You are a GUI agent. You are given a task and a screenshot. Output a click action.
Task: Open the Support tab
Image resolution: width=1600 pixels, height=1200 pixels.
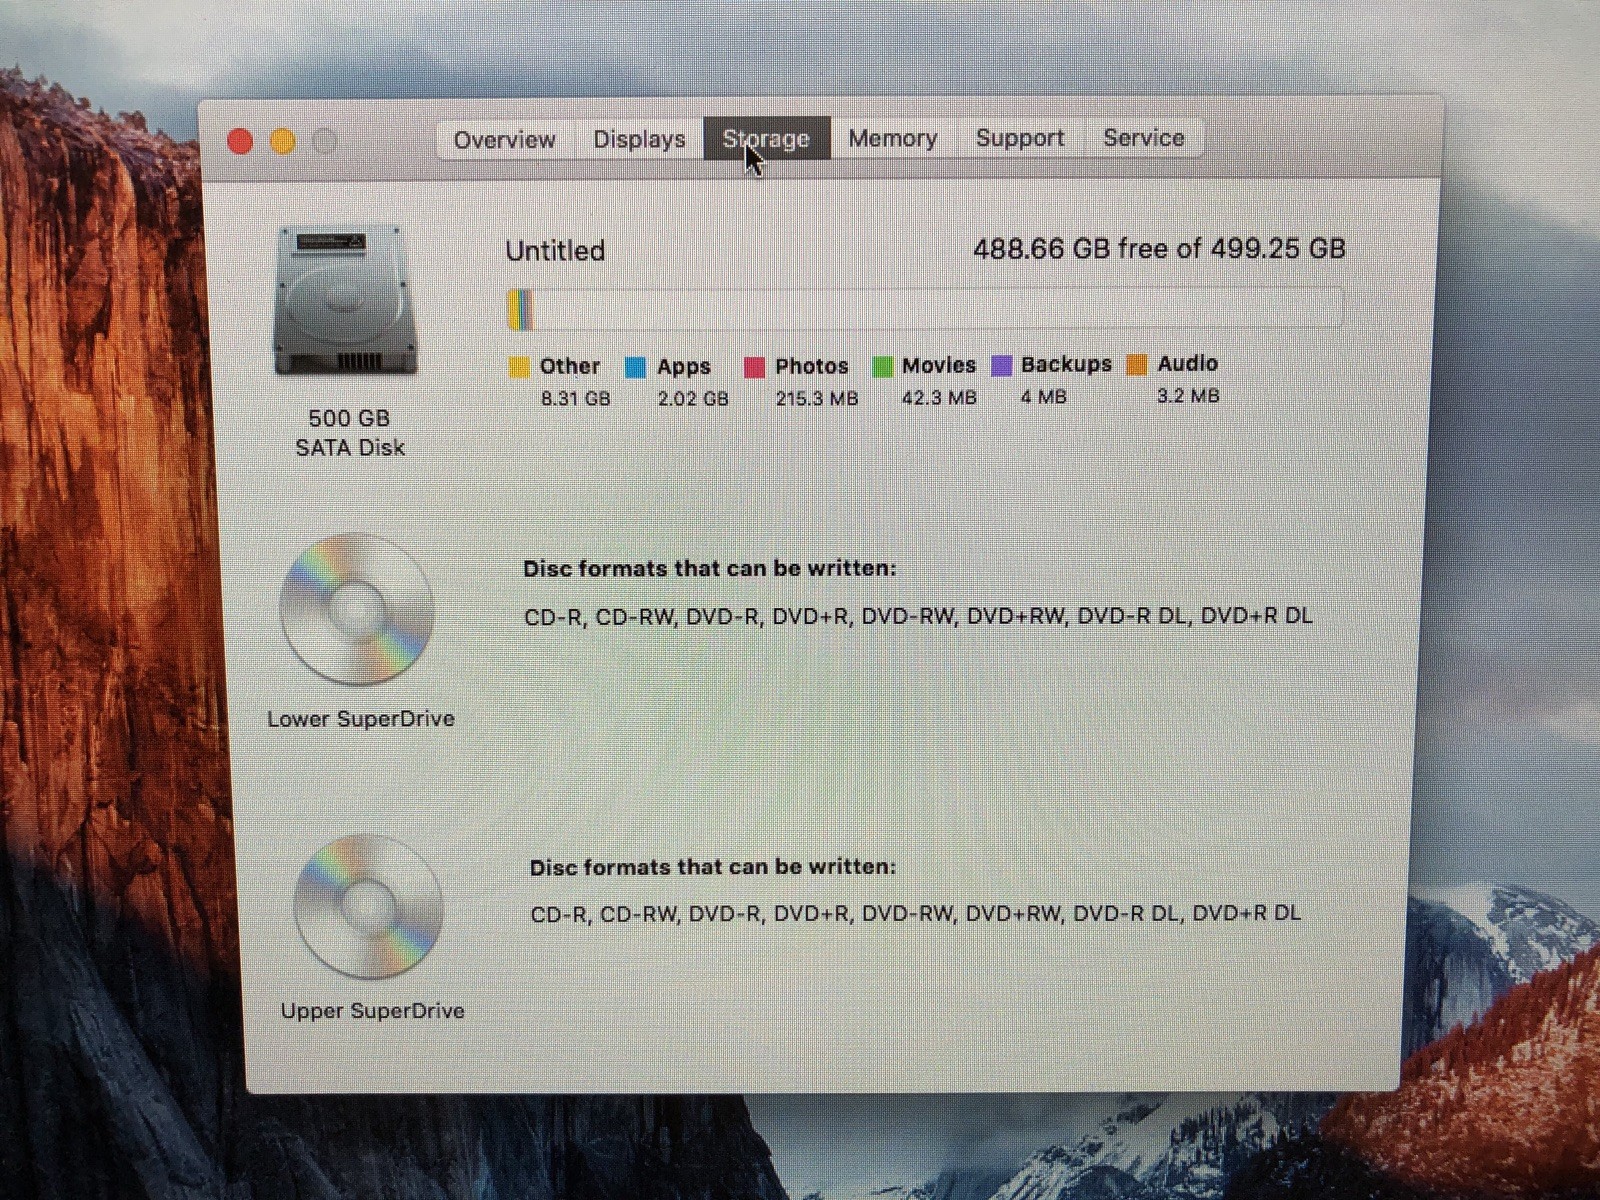tap(1020, 138)
